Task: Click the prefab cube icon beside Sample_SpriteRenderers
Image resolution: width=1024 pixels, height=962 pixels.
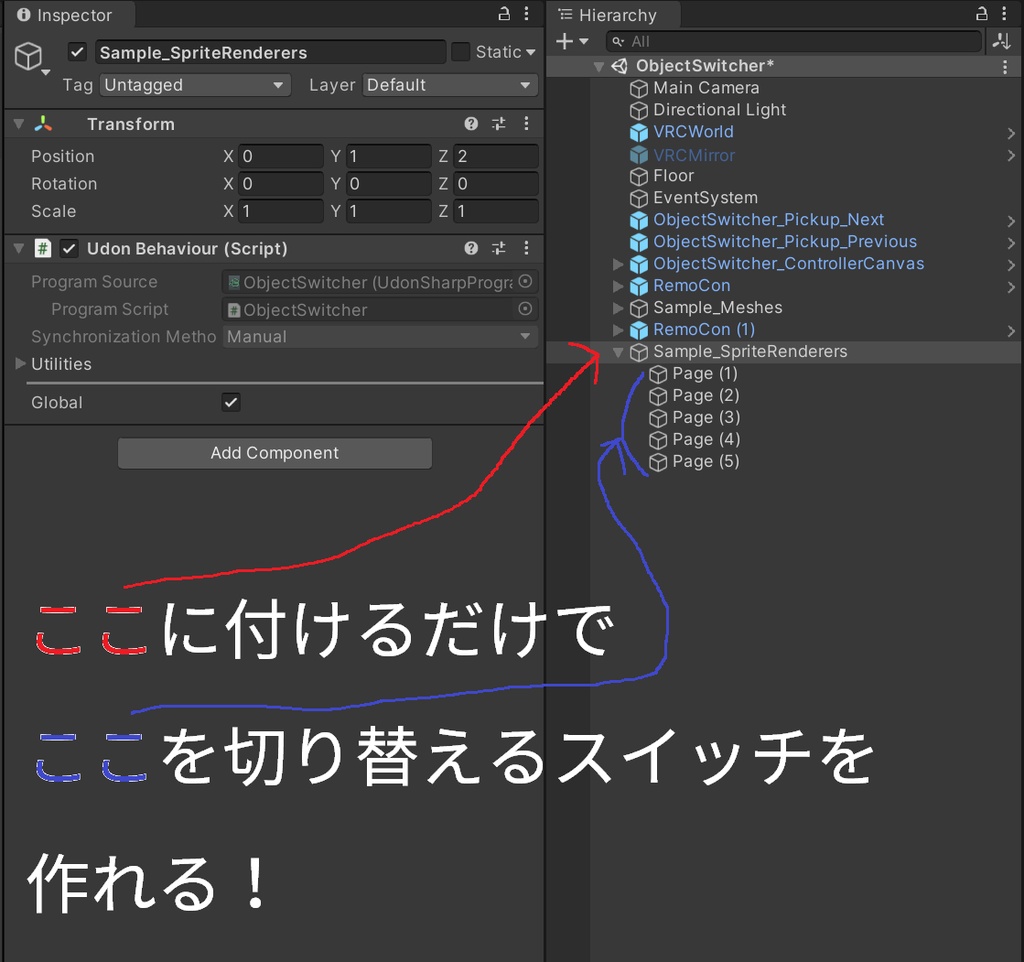Action: [x=639, y=351]
